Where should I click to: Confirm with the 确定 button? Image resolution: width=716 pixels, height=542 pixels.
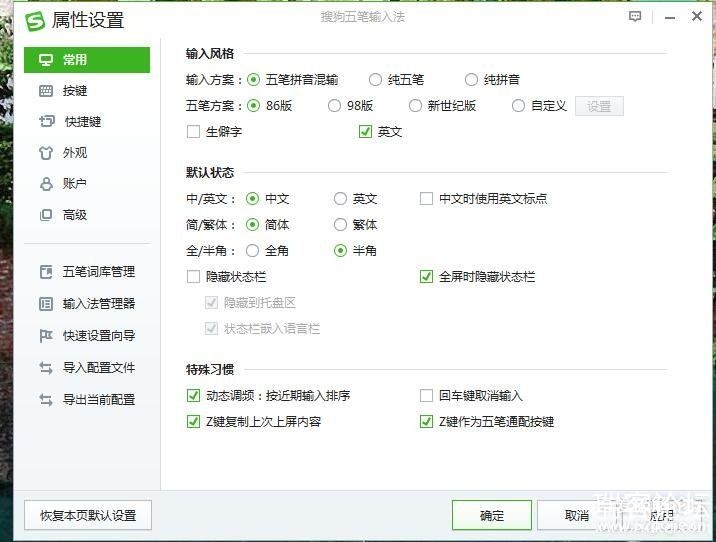coord(492,516)
